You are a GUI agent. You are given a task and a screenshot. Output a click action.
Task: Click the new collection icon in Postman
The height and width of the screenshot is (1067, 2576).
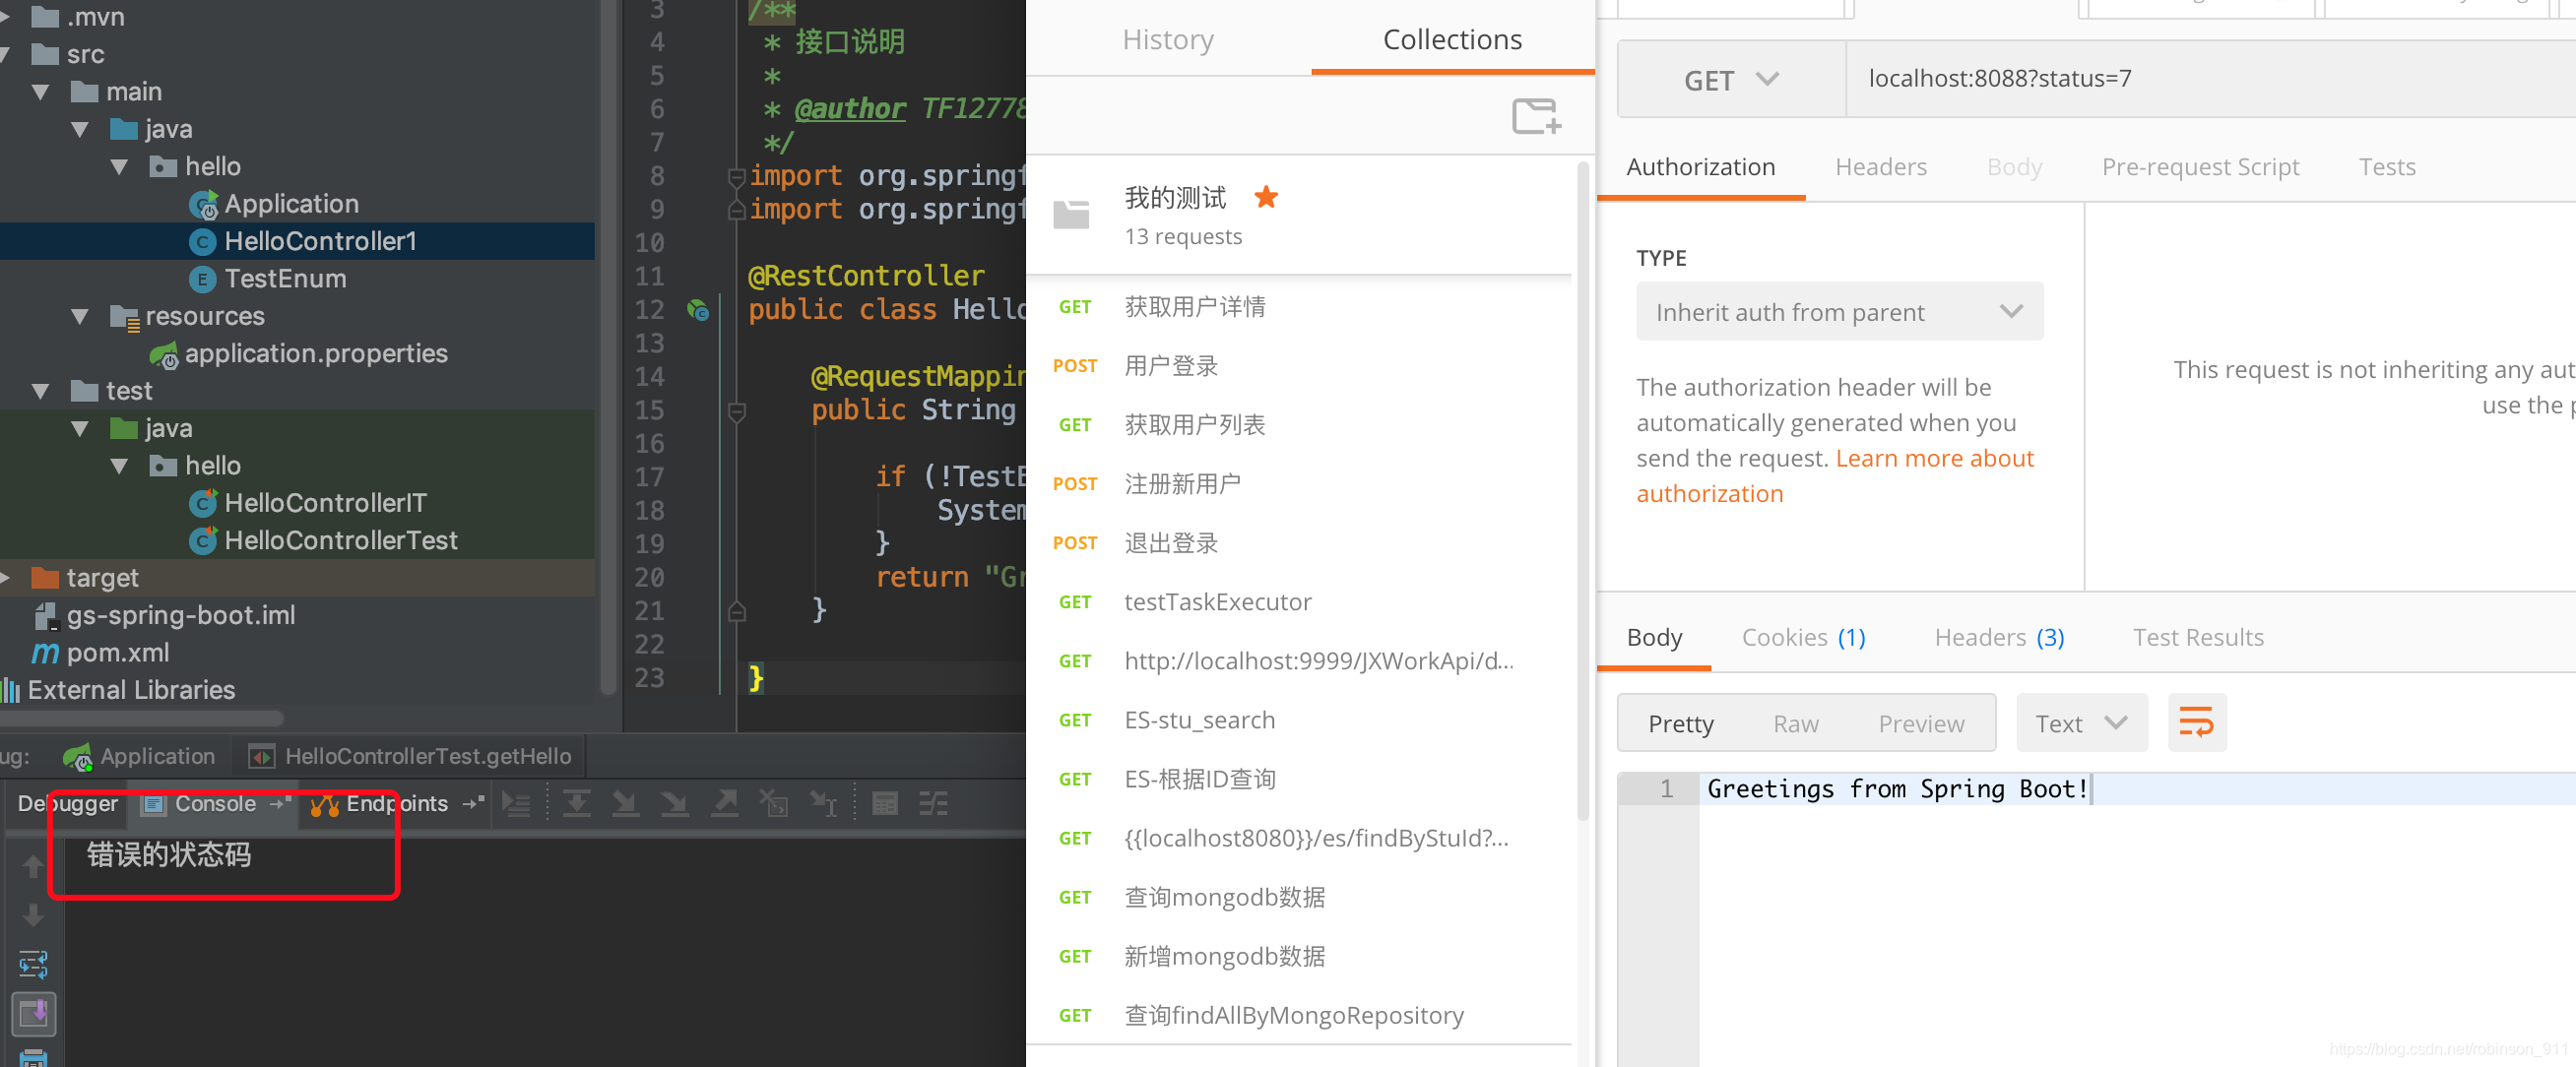coord(1535,116)
